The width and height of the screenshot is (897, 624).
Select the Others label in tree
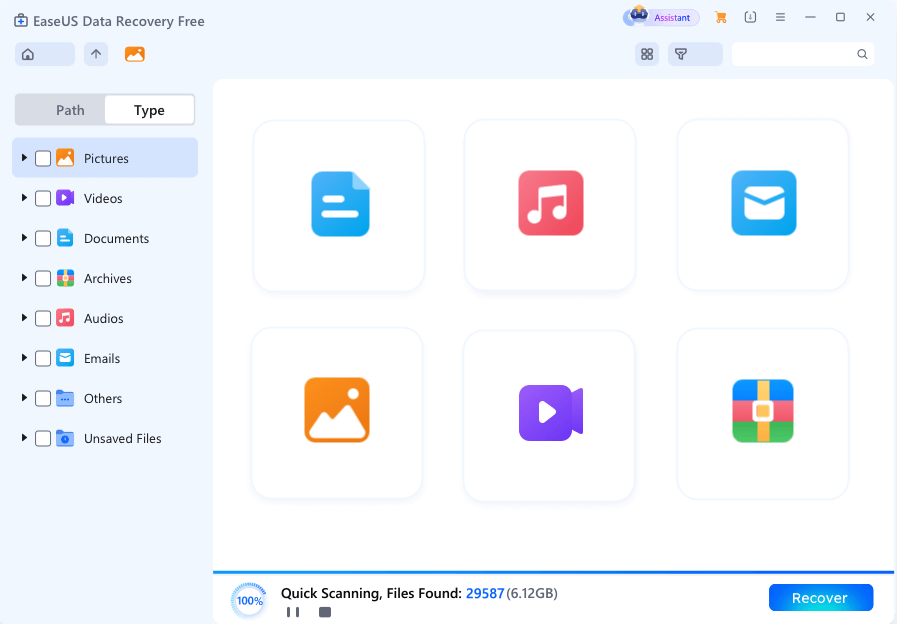click(x=103, y=399)
